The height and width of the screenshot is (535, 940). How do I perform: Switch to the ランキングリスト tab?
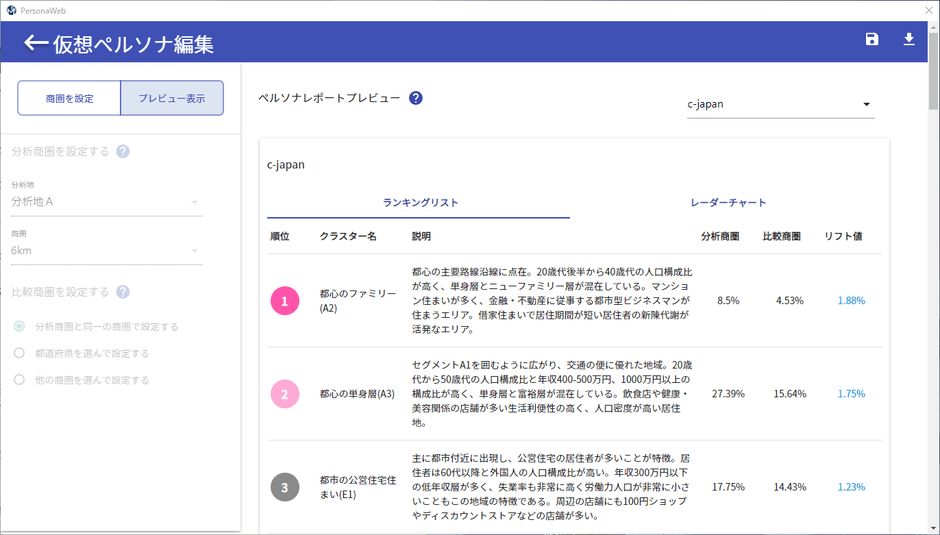click(418, 203)
